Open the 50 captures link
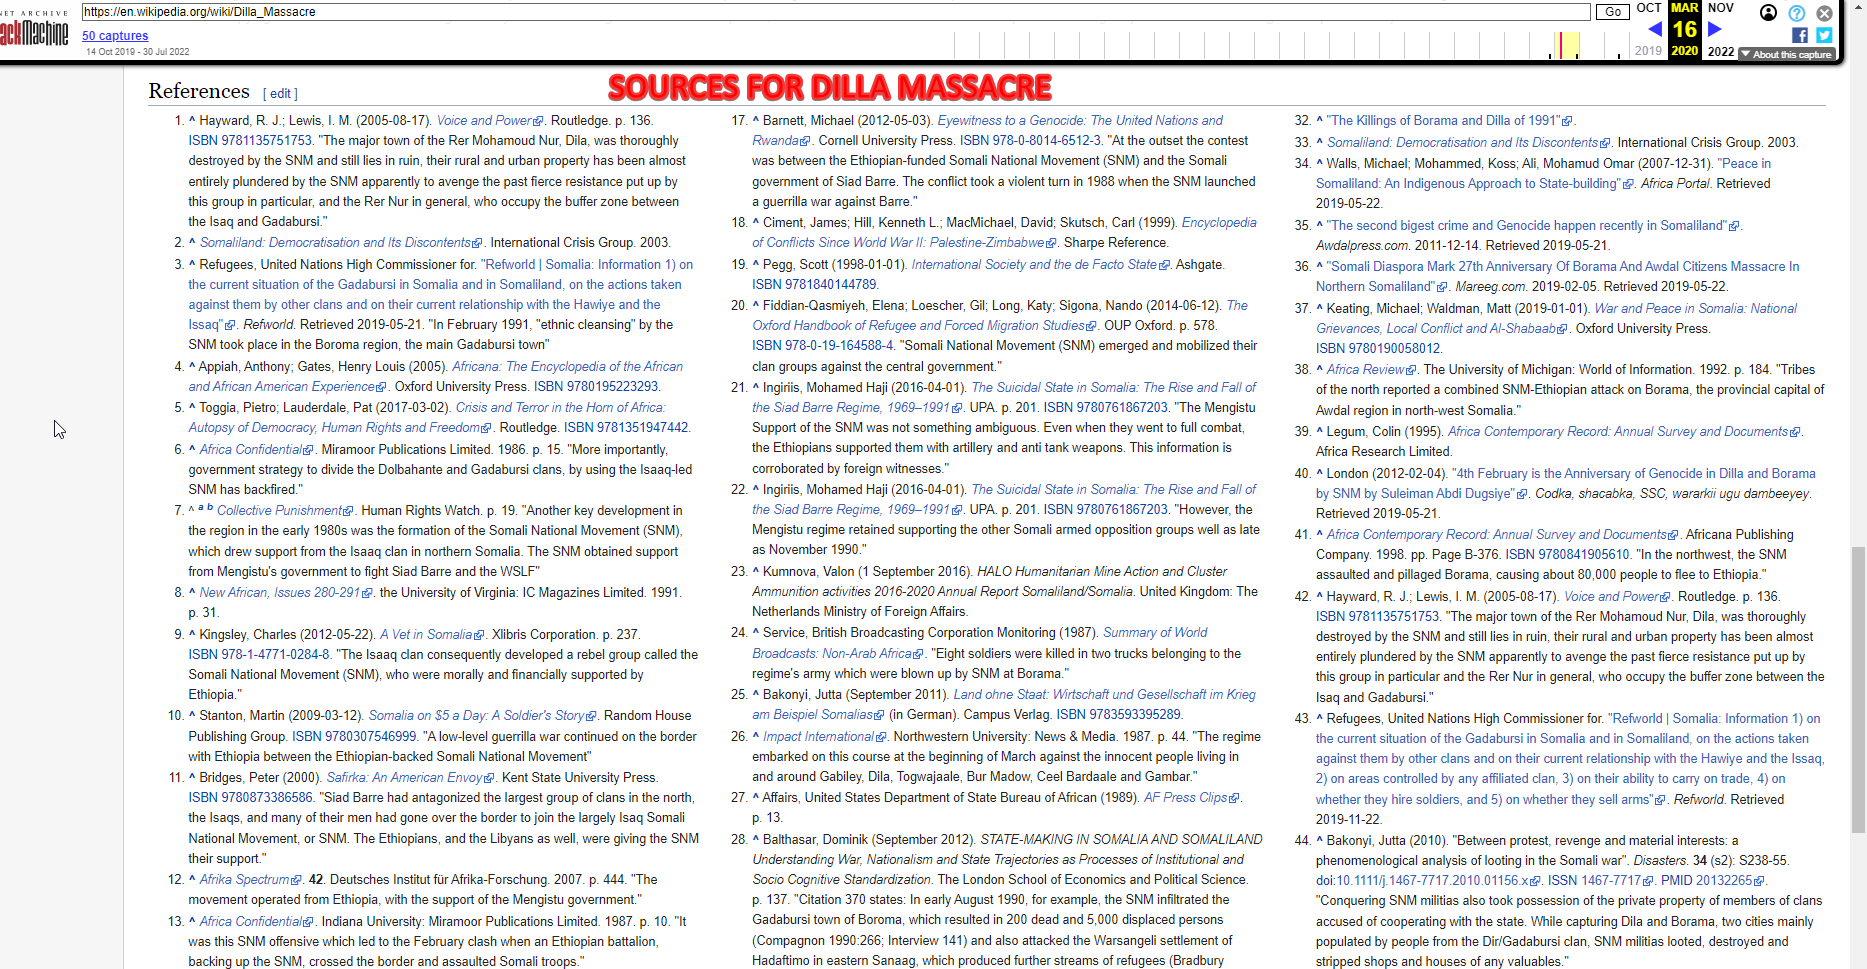 (x=115, y=36)
